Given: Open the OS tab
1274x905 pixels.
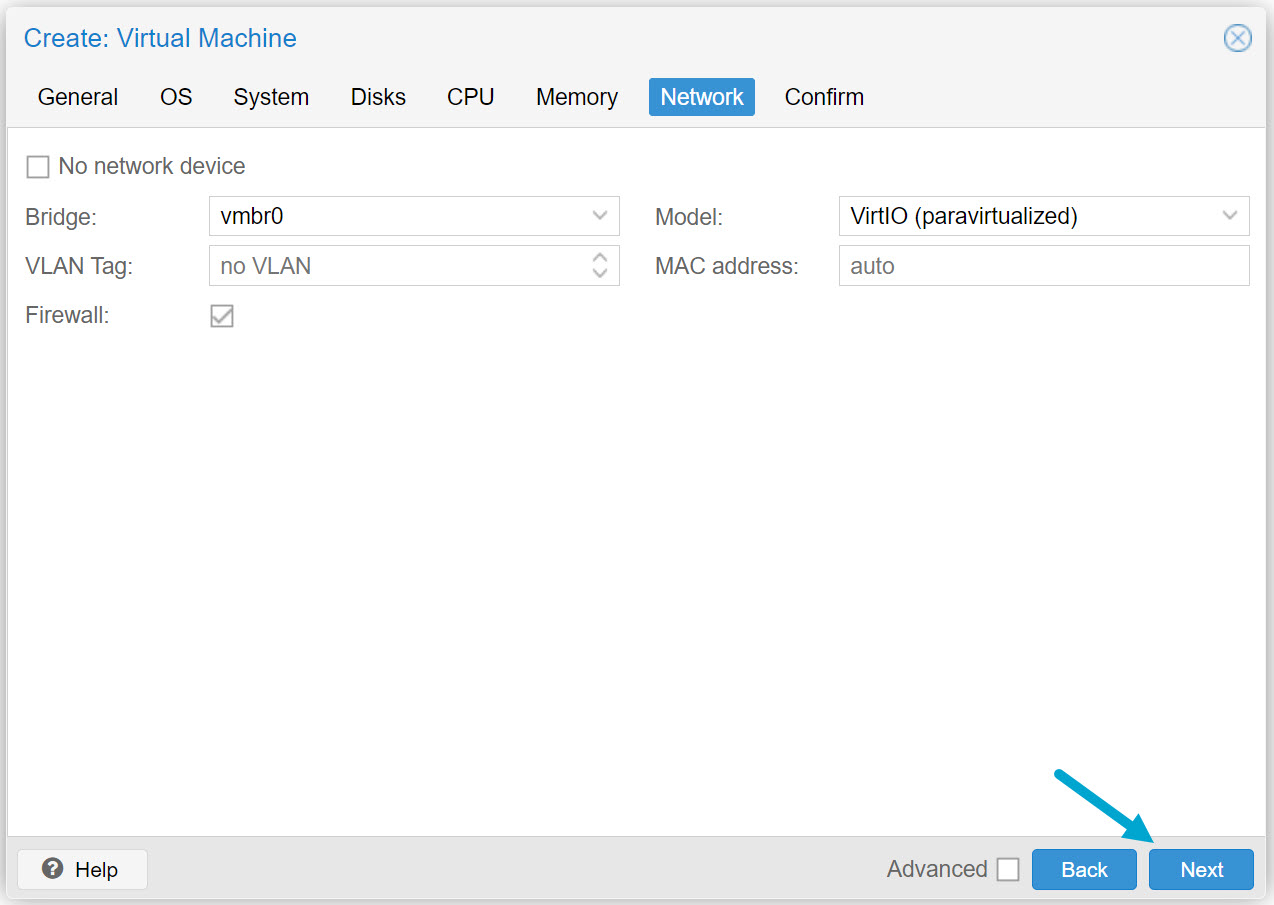Looking at the screenshot, I should coord(175,96).
